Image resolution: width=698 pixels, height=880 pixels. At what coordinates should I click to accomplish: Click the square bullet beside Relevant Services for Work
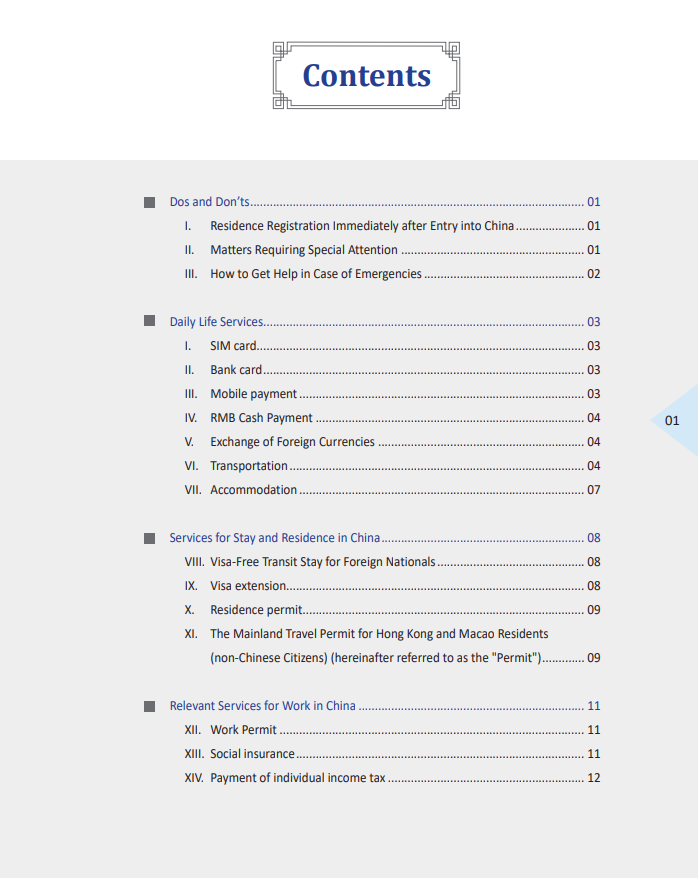coord(149,706)
